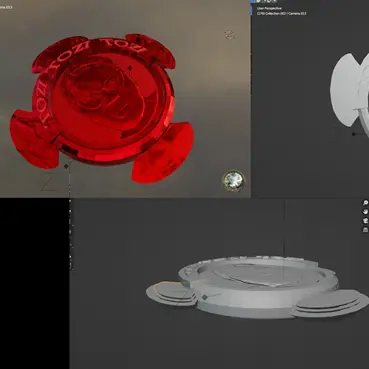Select the gray disc body in bottom viewport

click(x=258, y=287)
